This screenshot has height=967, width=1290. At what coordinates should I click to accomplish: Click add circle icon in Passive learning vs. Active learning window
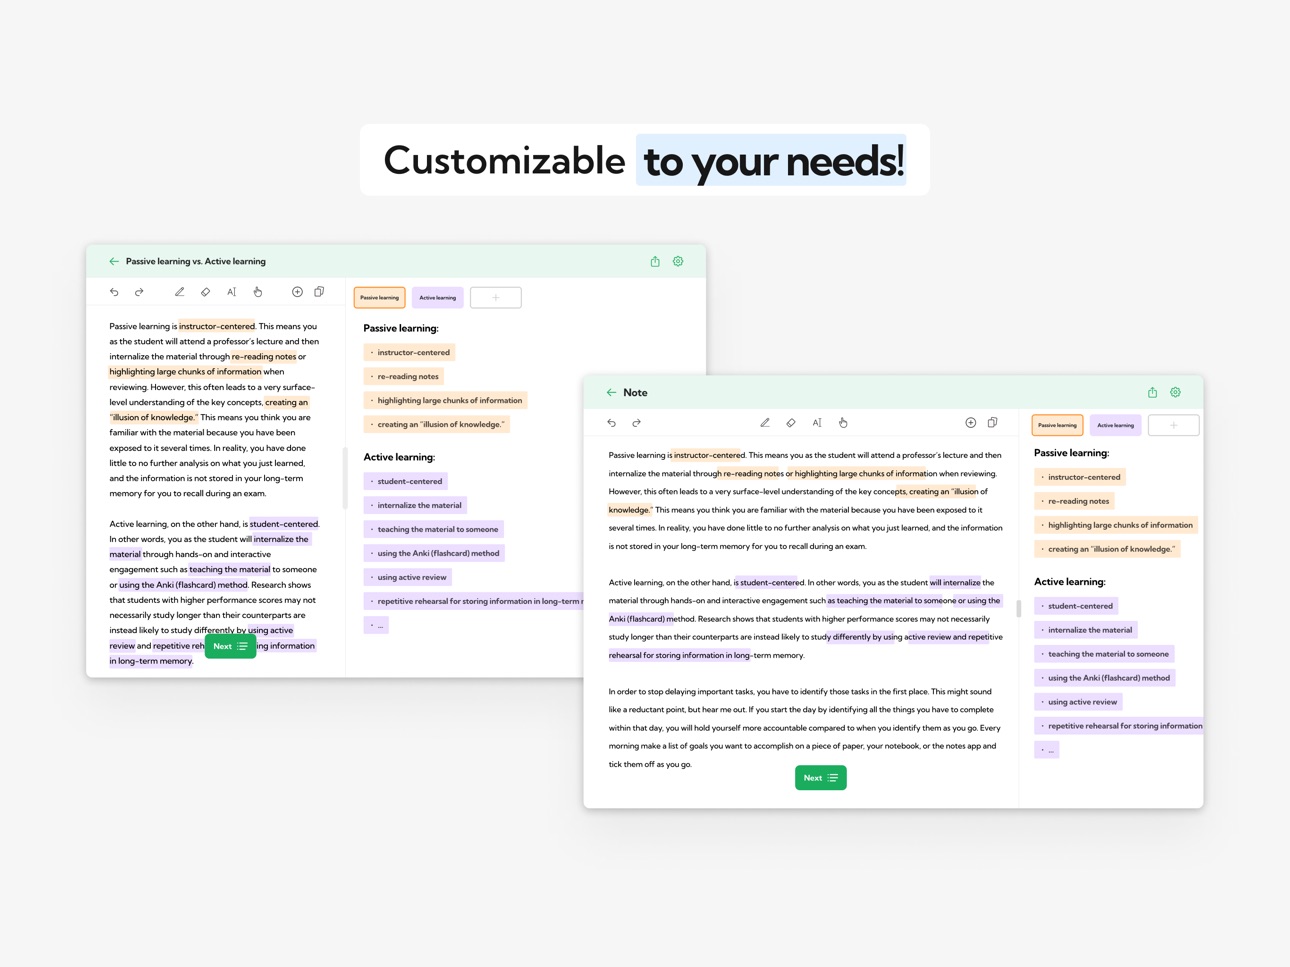point(297,292)
